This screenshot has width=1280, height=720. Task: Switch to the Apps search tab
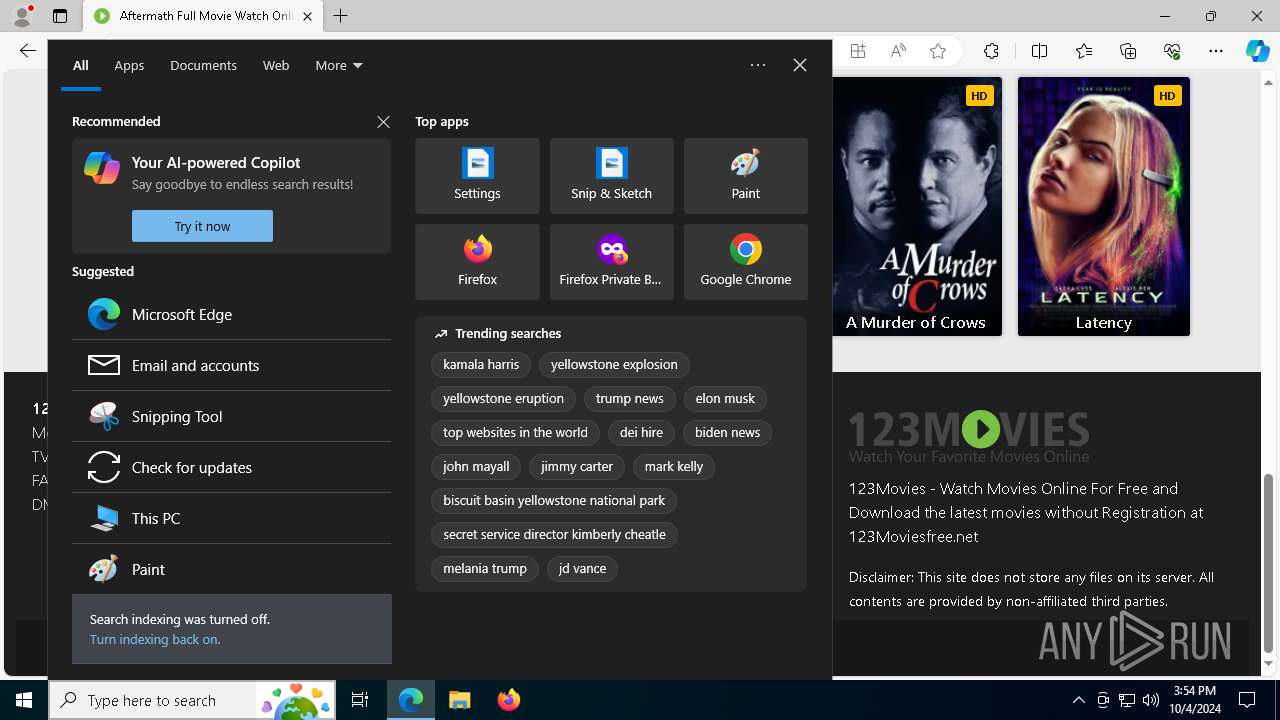pyautogui.click(x=129, y=65)
